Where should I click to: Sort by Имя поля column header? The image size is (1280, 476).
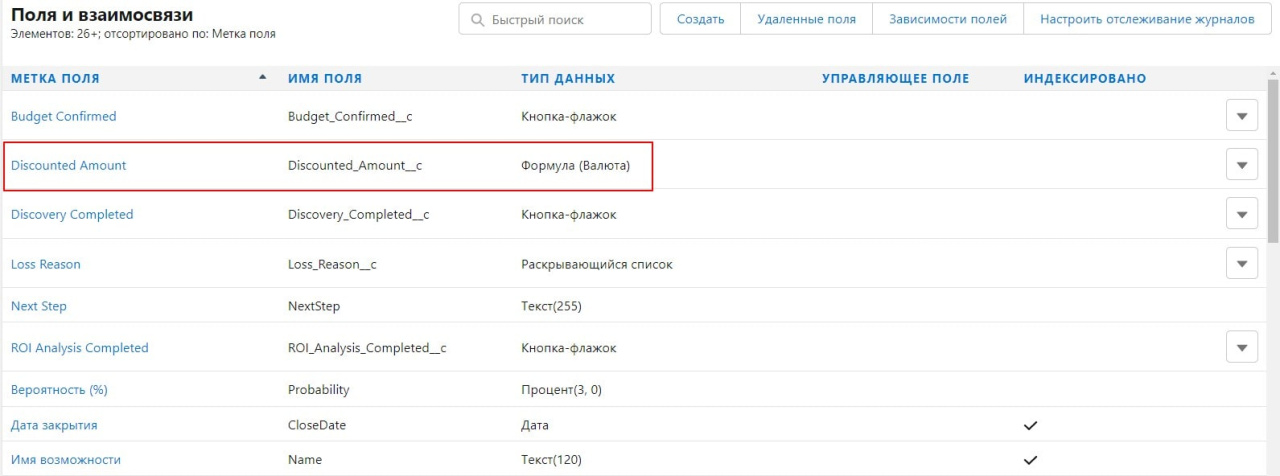tap(325, 78)
